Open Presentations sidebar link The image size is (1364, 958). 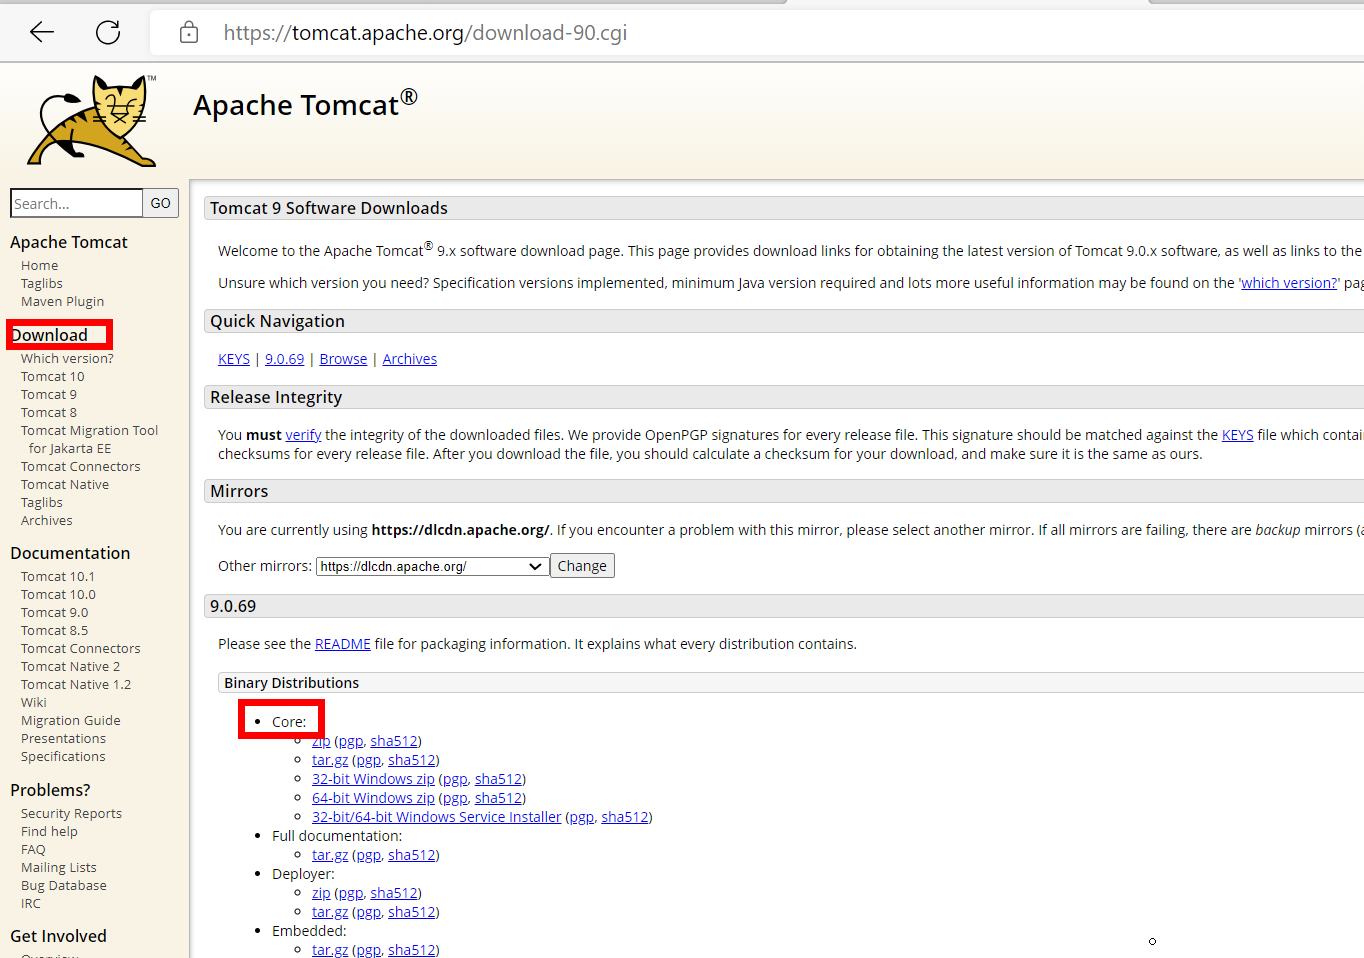63,739
